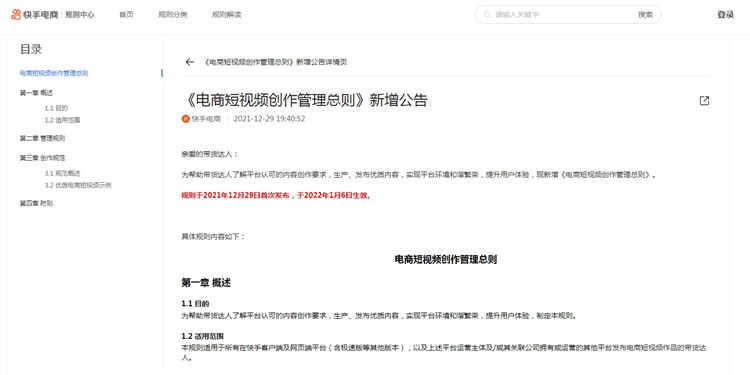Click the Kuaishou 快手电商 logo
Image resolution: width=750 pixels, height=375 pixels.
pos(34,15)
